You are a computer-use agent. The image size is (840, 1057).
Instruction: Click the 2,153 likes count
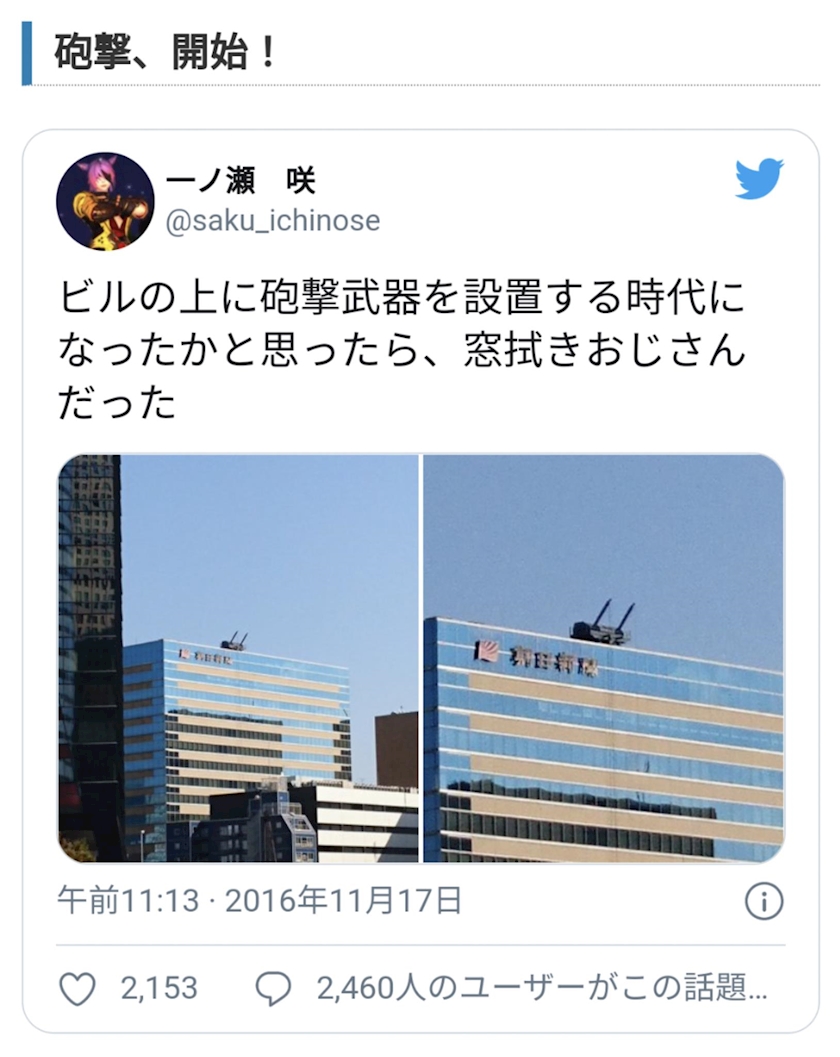point(159,988)
